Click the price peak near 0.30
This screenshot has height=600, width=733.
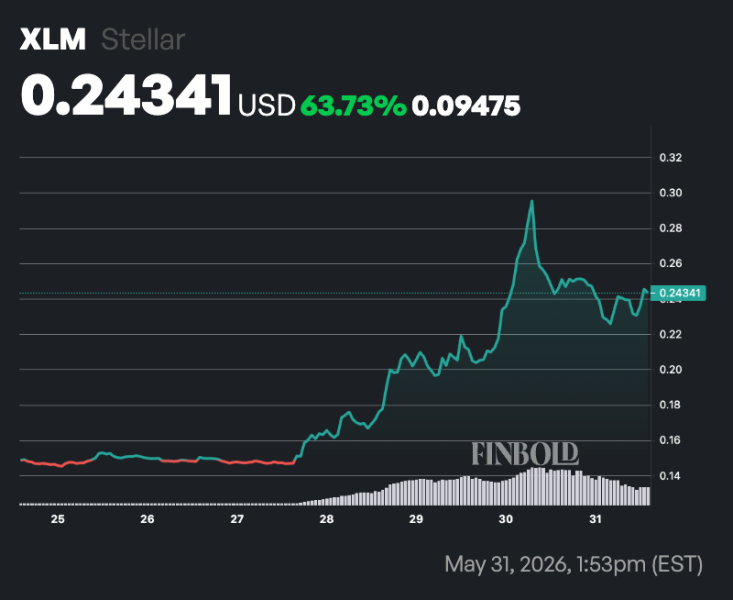point(532,202)
